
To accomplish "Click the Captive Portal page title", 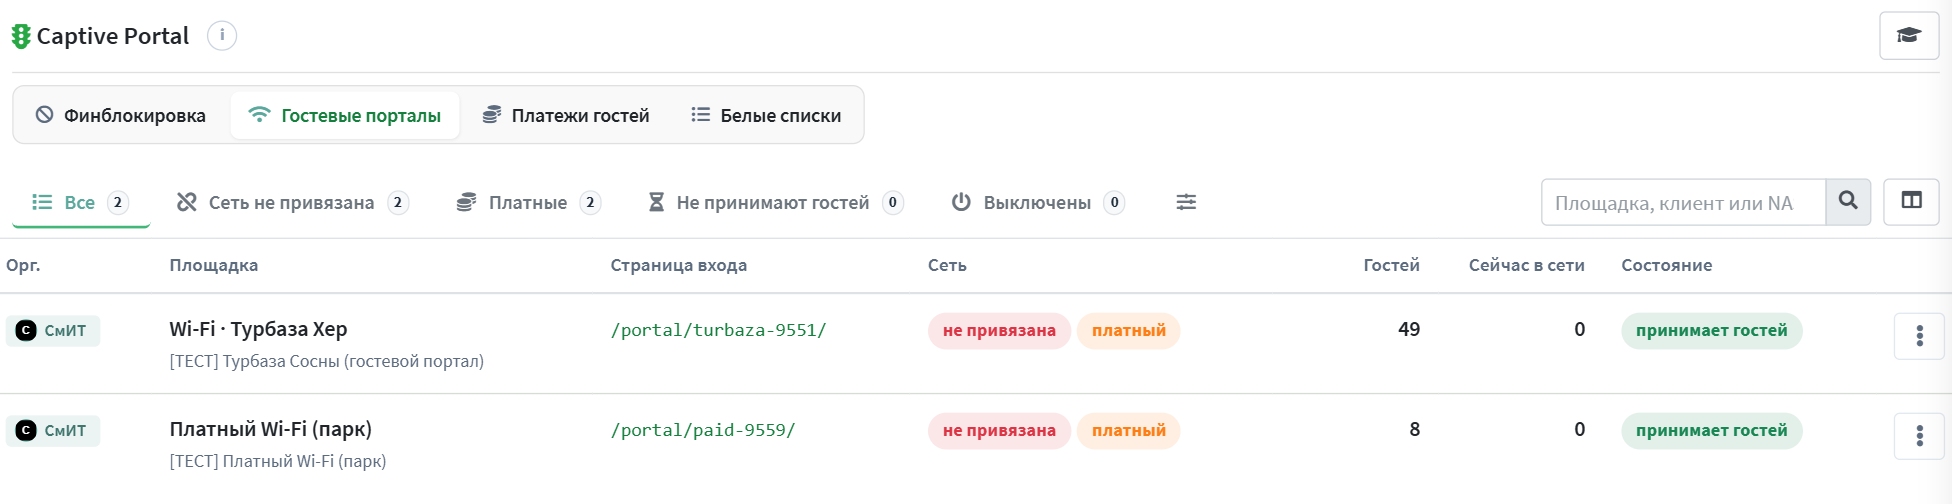I will [x=113, y=36].
